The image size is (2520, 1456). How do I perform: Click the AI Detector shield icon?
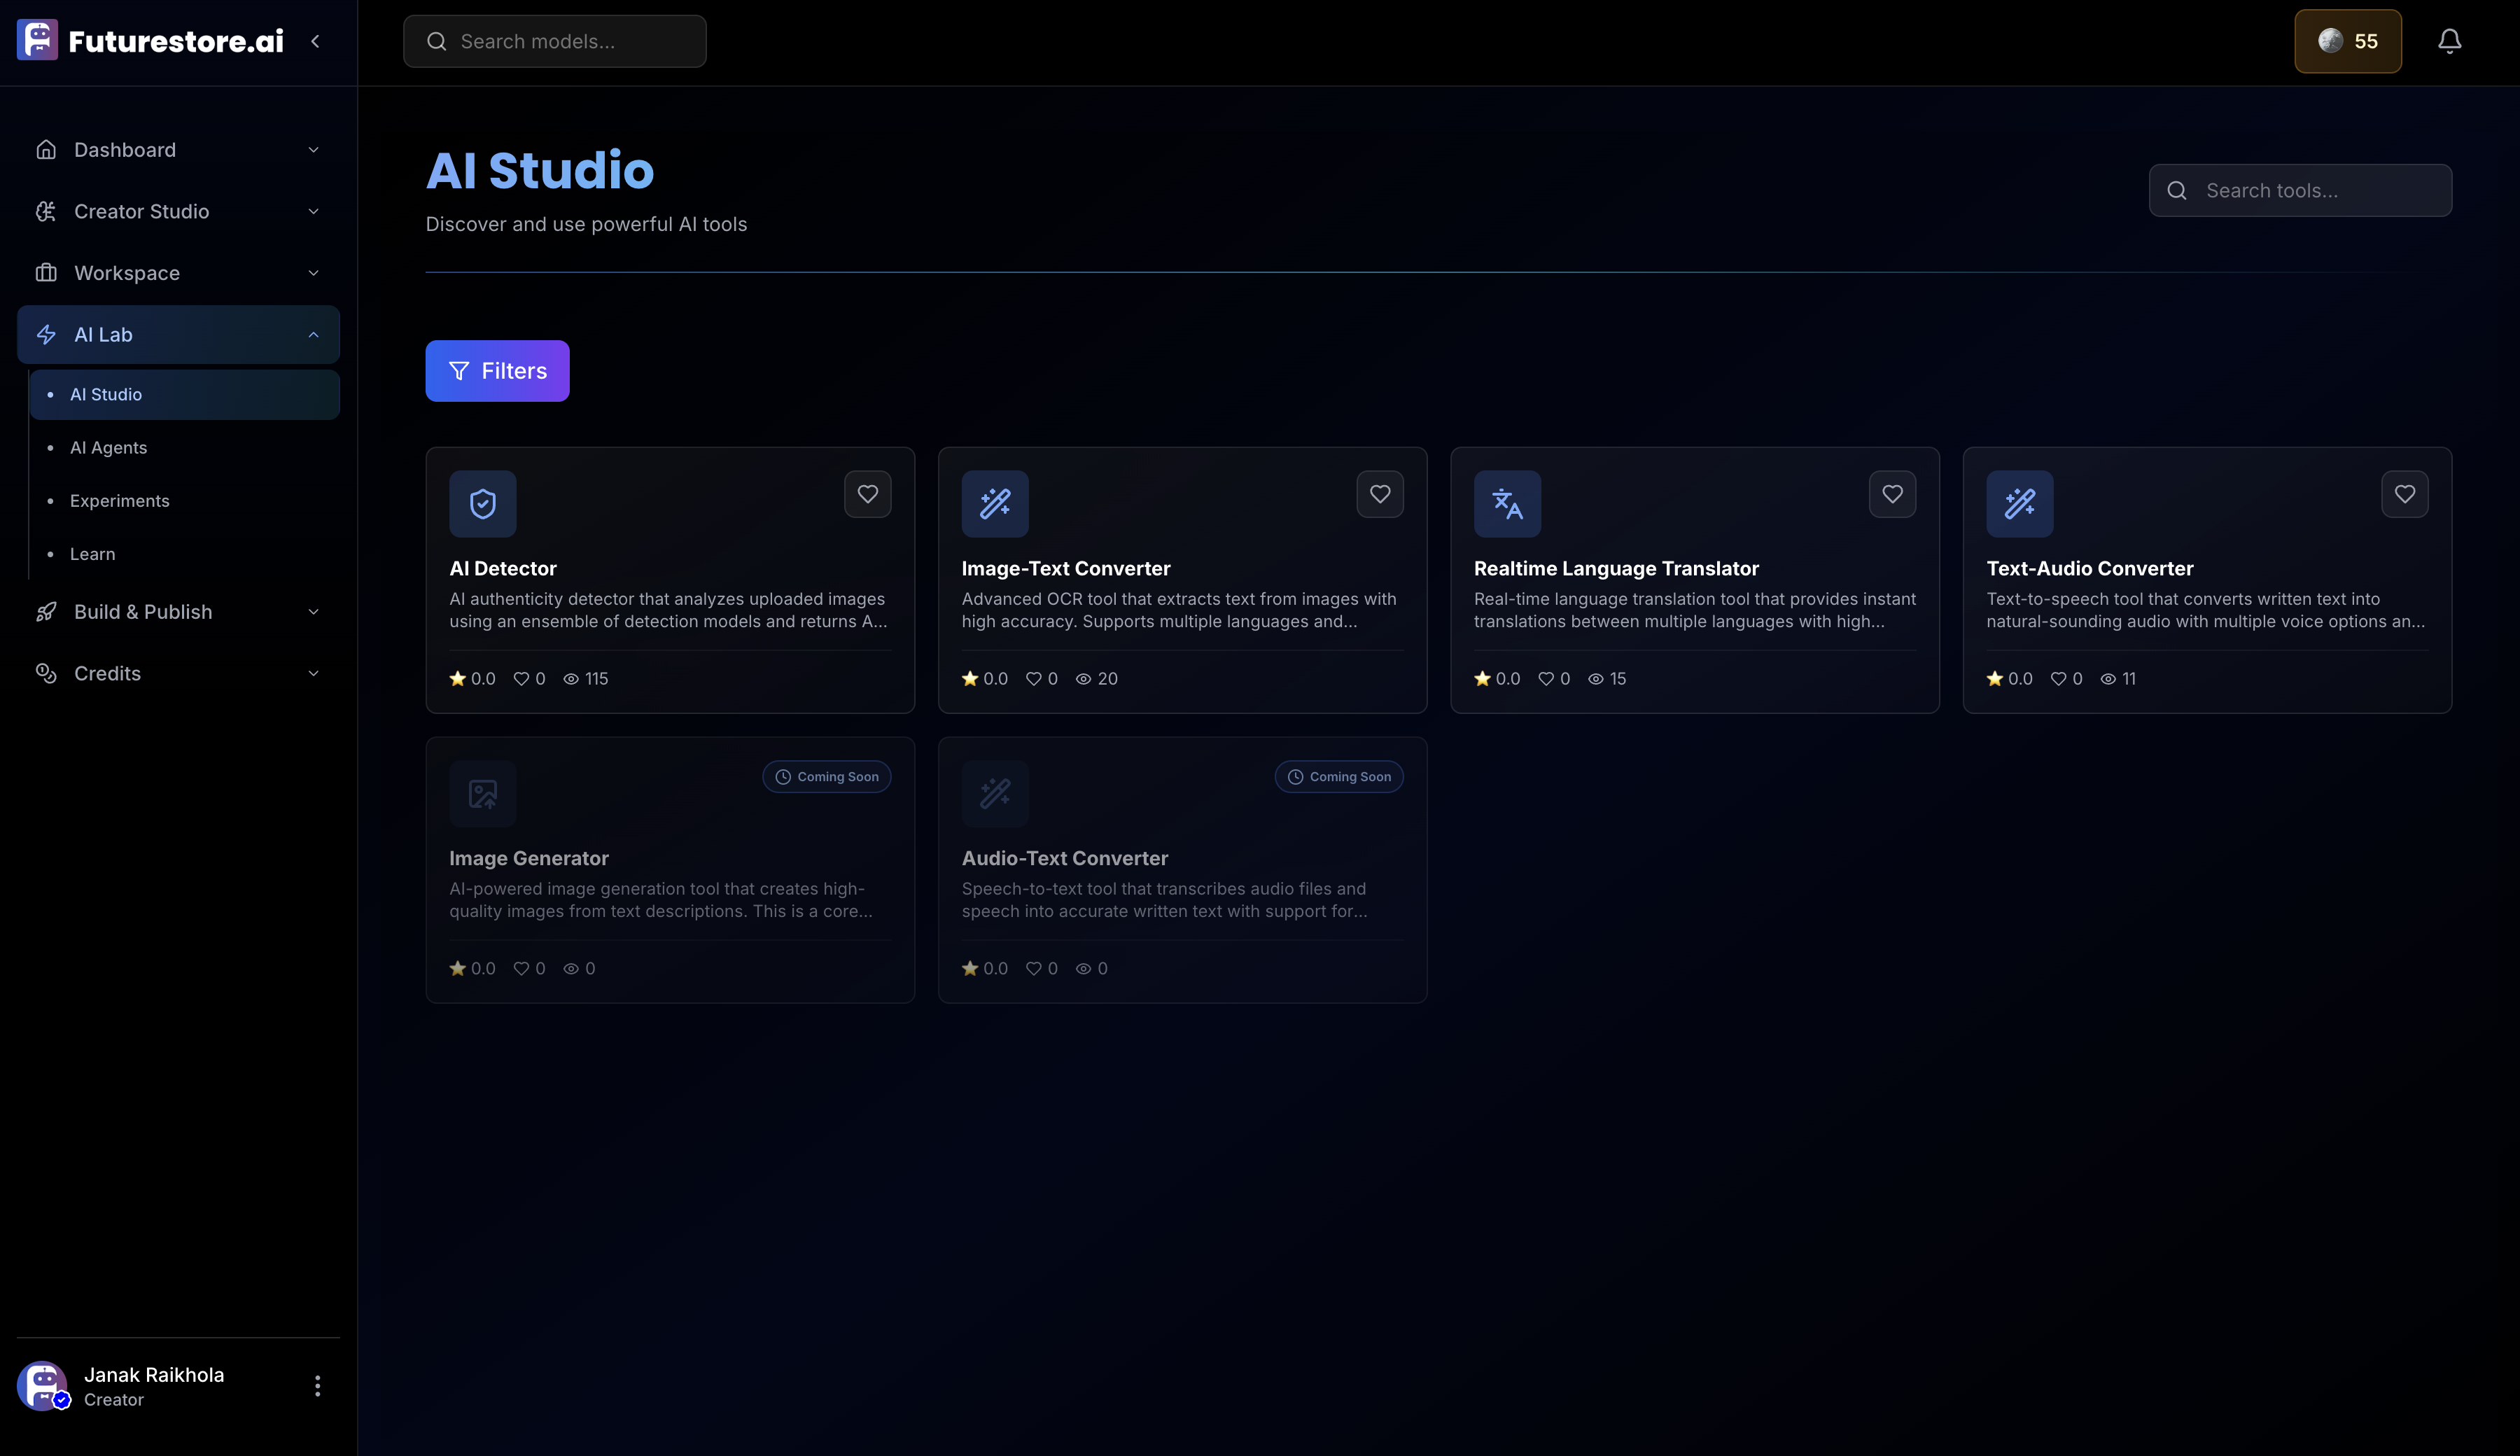pos(483,504)
